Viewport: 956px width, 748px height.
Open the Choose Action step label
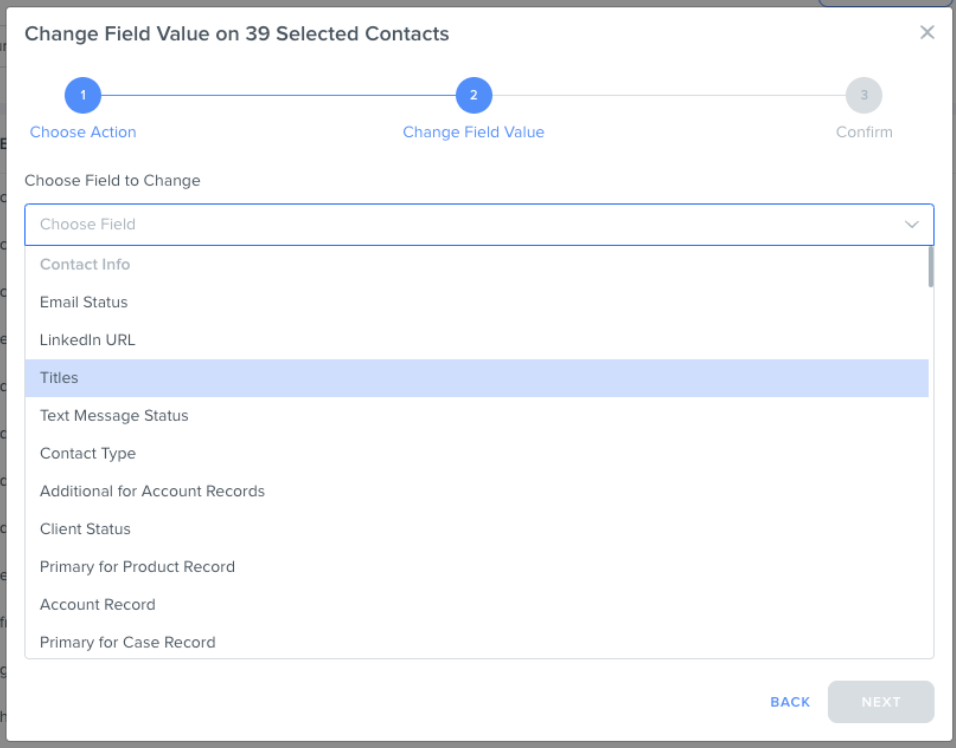(83, 132)
